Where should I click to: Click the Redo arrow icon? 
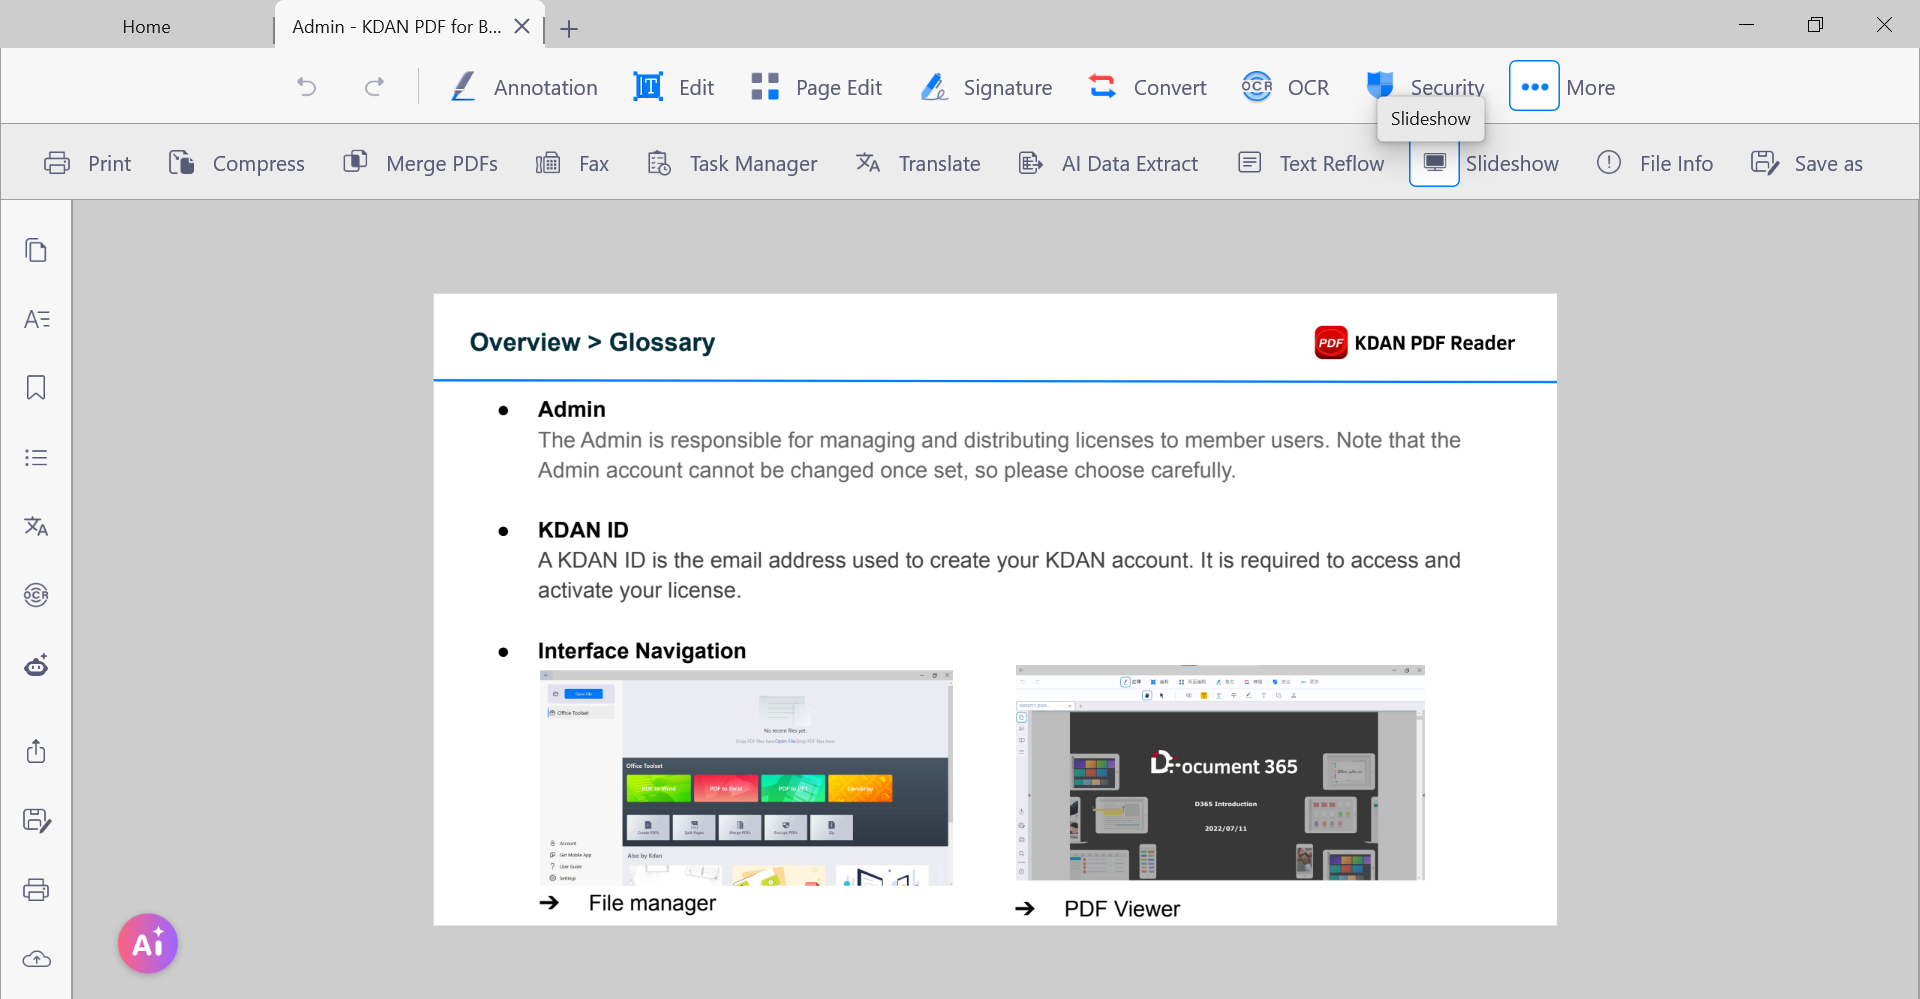[x=374, y=87]
